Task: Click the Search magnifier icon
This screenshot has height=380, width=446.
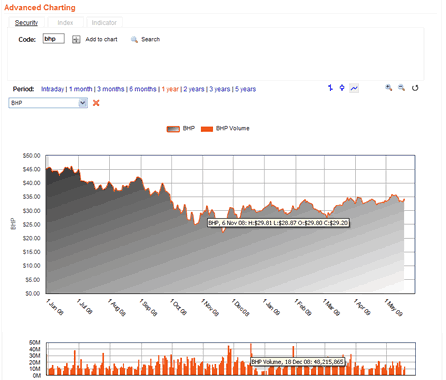Action: [x=134, y=39]
